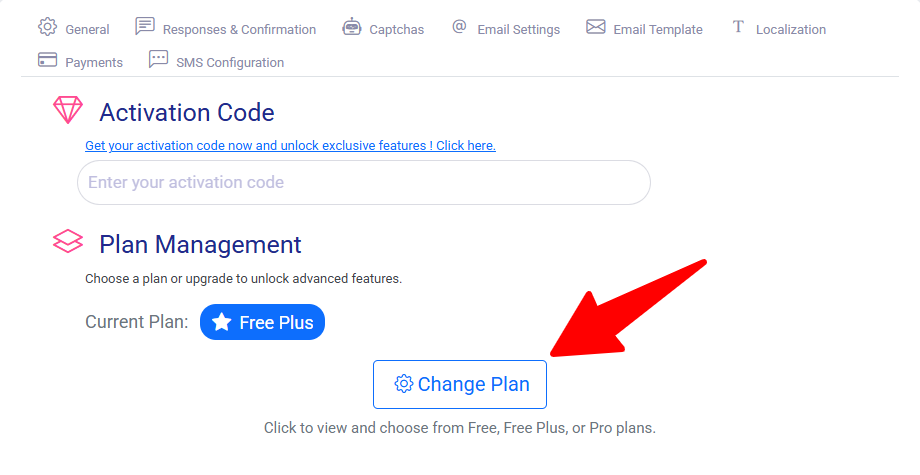Select the Localization tab

[790, 30]
